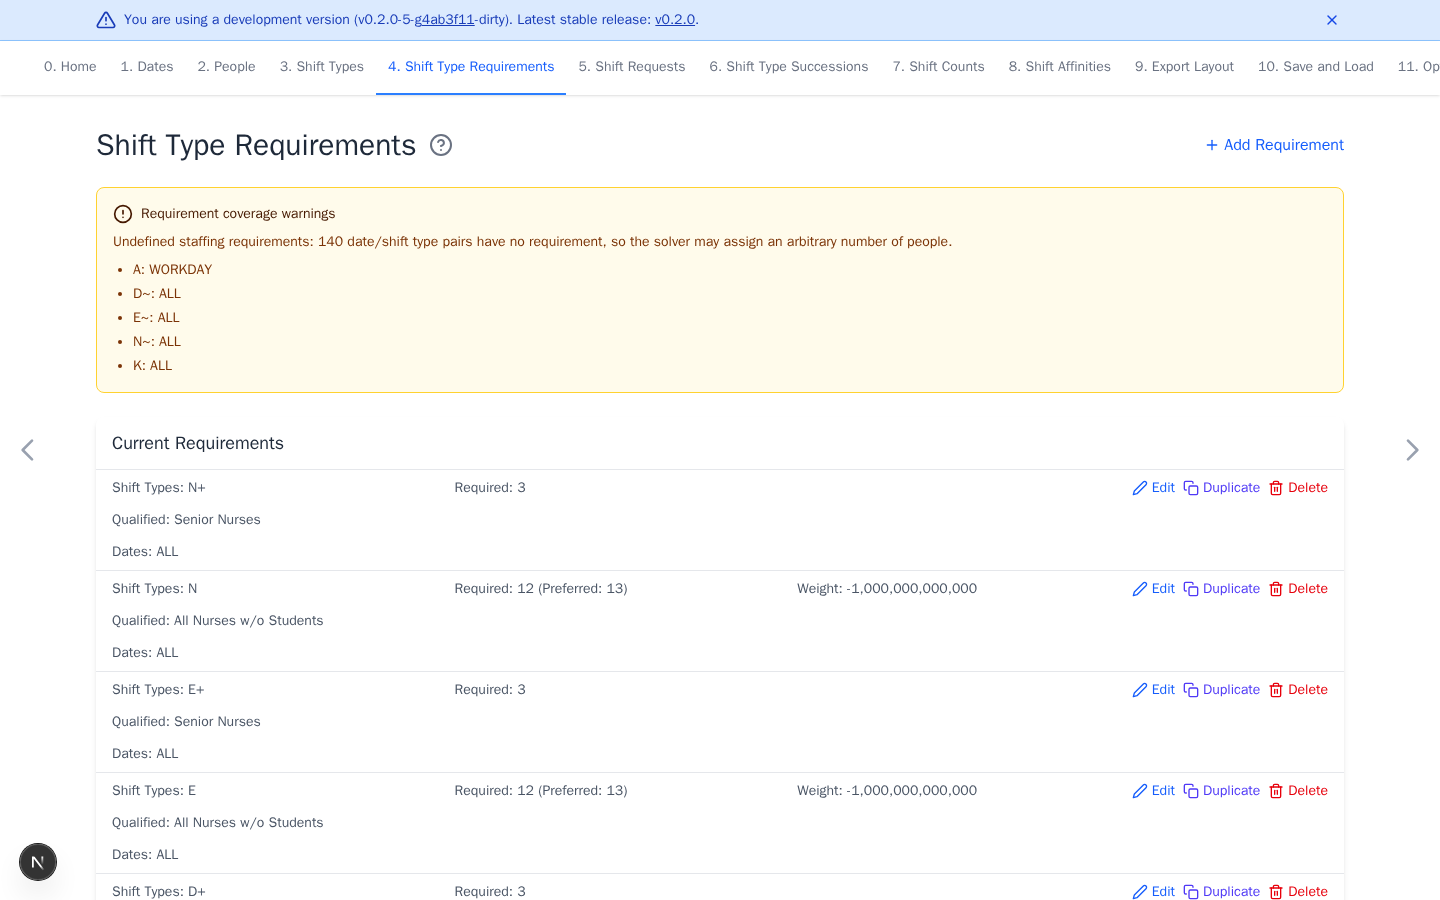Duplicate the E+ Senior Nurses requirement
The image size is (1440, 900).
tap(1222, 690)
